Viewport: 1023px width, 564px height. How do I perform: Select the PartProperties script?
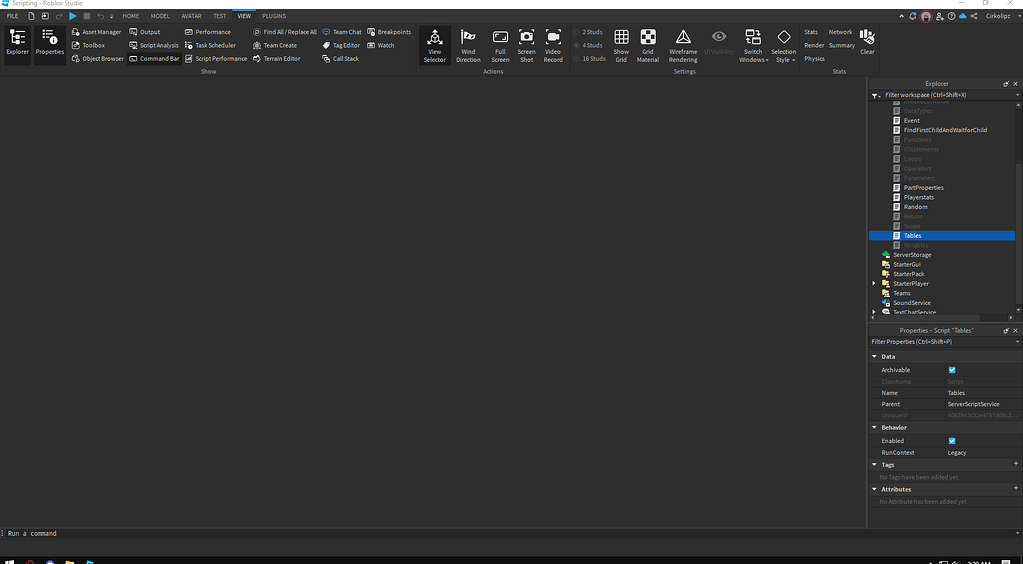(x=923, y=188)
